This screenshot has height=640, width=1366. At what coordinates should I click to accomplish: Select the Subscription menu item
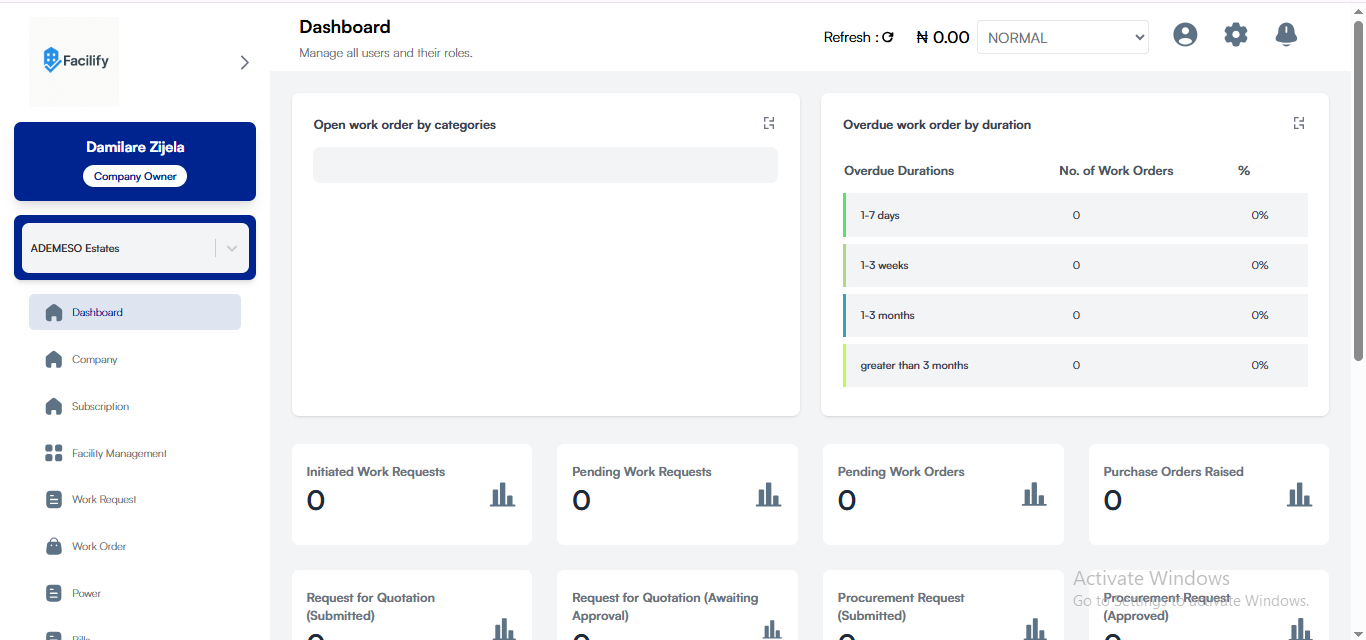click(98, 406)
